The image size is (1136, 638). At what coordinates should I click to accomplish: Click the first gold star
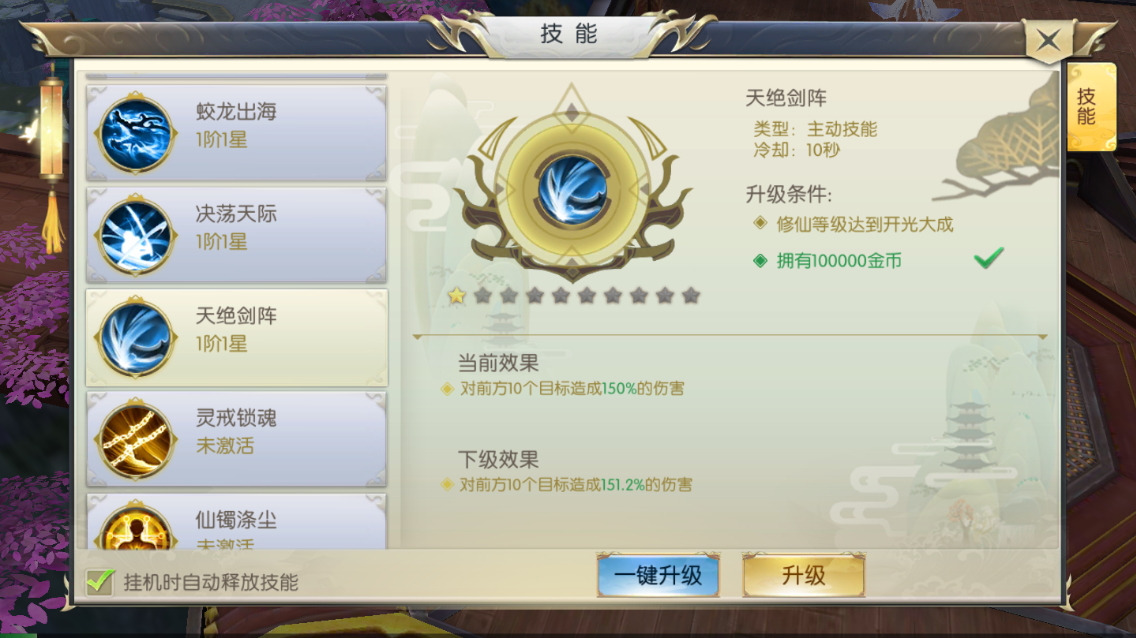(x=456, y=295)
